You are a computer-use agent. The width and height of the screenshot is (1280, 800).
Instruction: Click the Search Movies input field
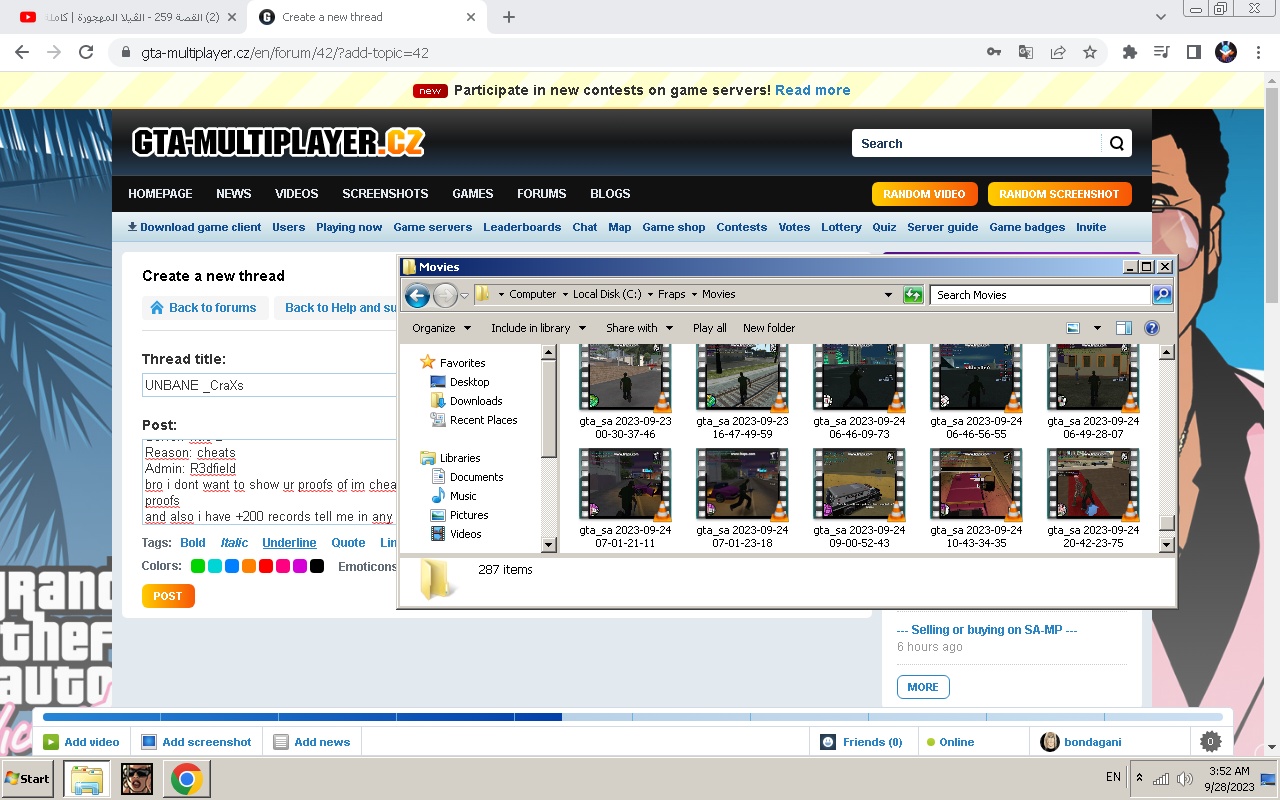1040,294
